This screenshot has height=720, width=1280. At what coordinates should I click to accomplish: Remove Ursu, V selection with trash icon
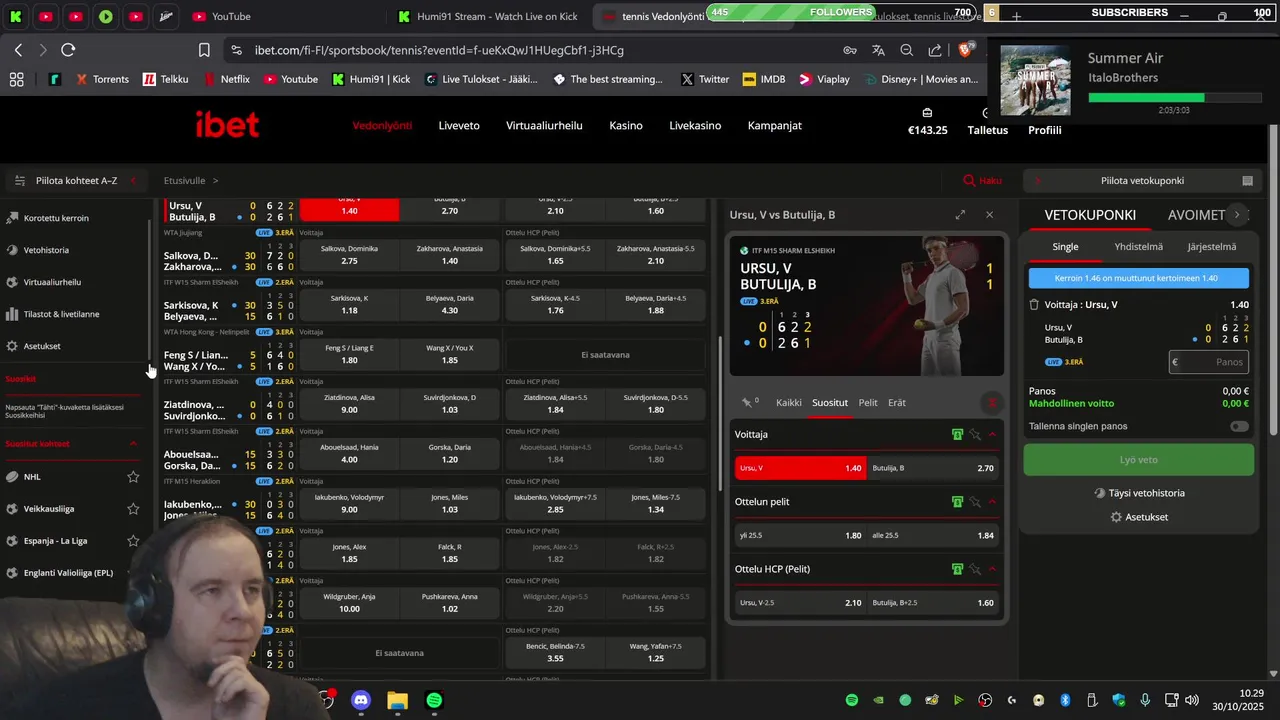(x=1034, y=305)
